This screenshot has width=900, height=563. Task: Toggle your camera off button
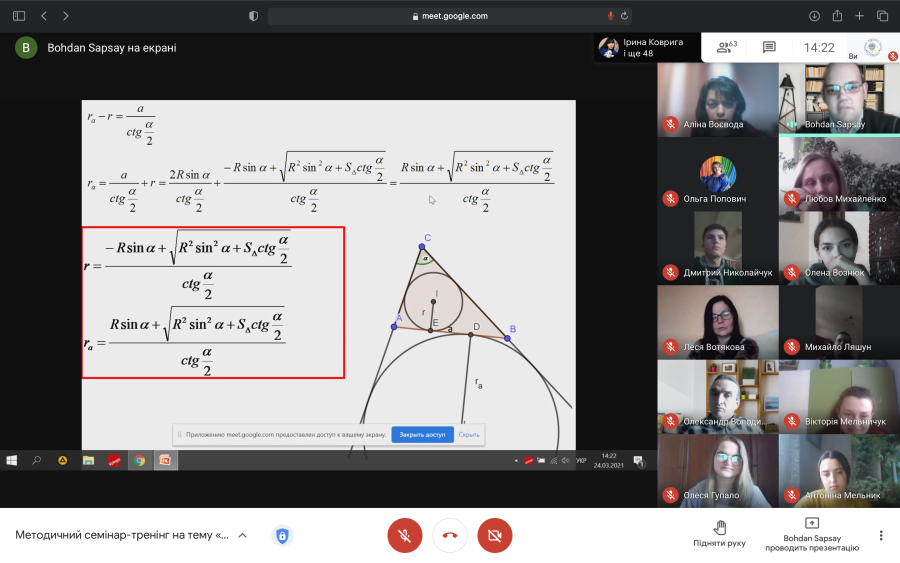click(495, 535)
